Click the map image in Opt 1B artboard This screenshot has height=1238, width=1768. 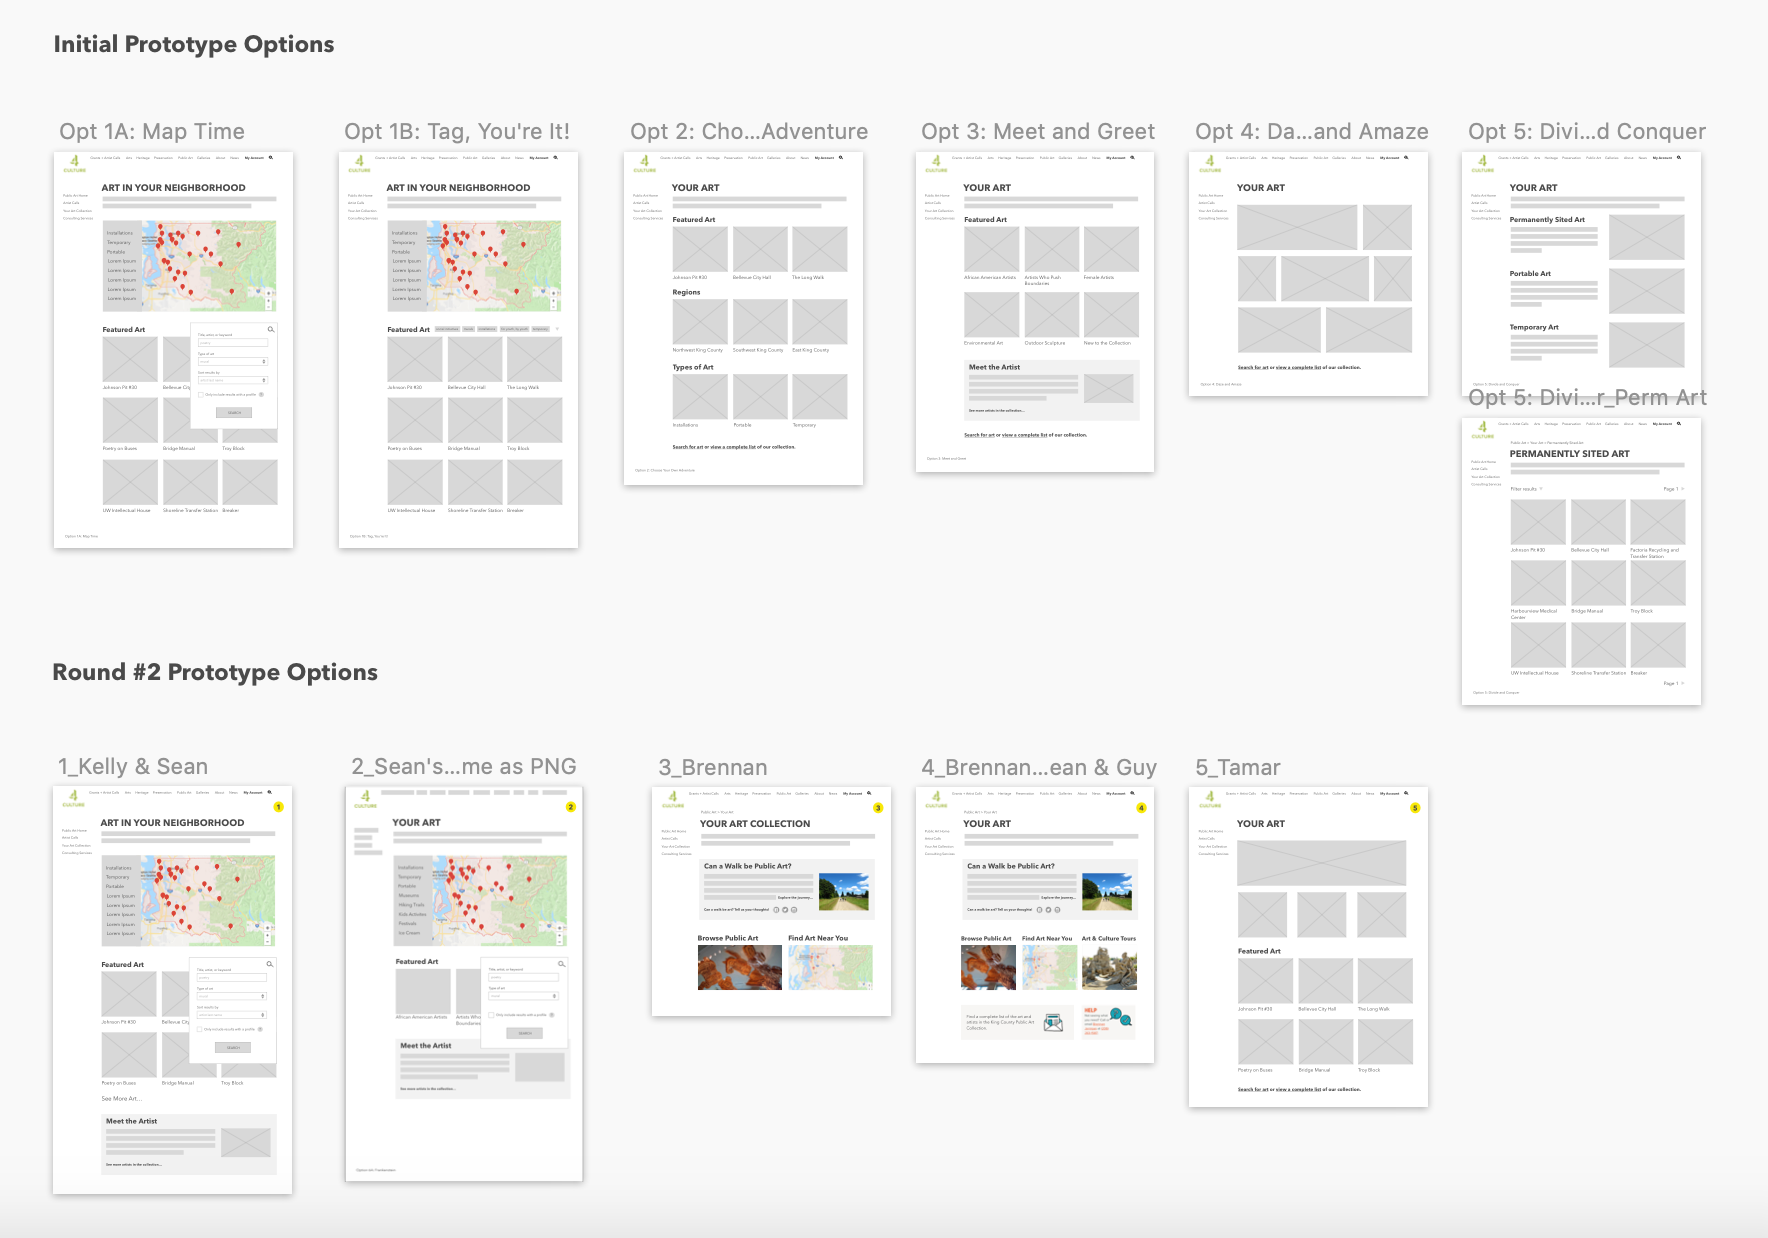pyautogui.click(x=493, y=265)
